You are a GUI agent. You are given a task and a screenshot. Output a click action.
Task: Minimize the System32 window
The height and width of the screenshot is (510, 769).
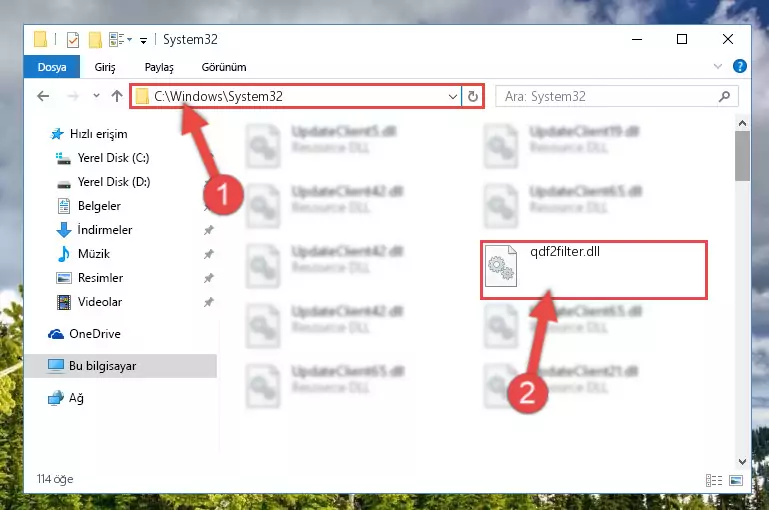(x=637, y=39)
